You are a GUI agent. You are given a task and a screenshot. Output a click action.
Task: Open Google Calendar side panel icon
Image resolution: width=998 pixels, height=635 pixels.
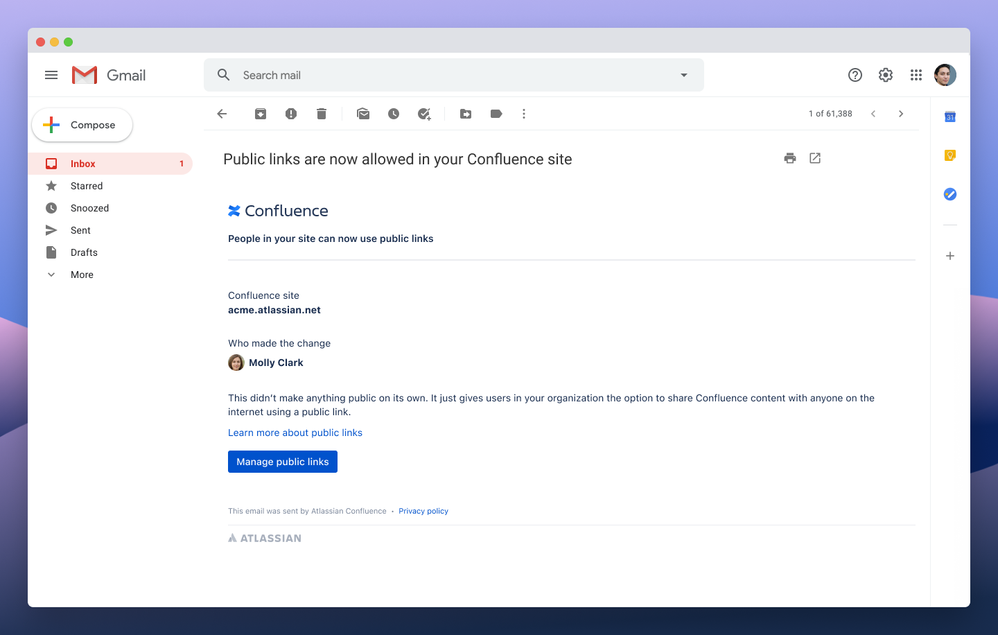point(950,117)
